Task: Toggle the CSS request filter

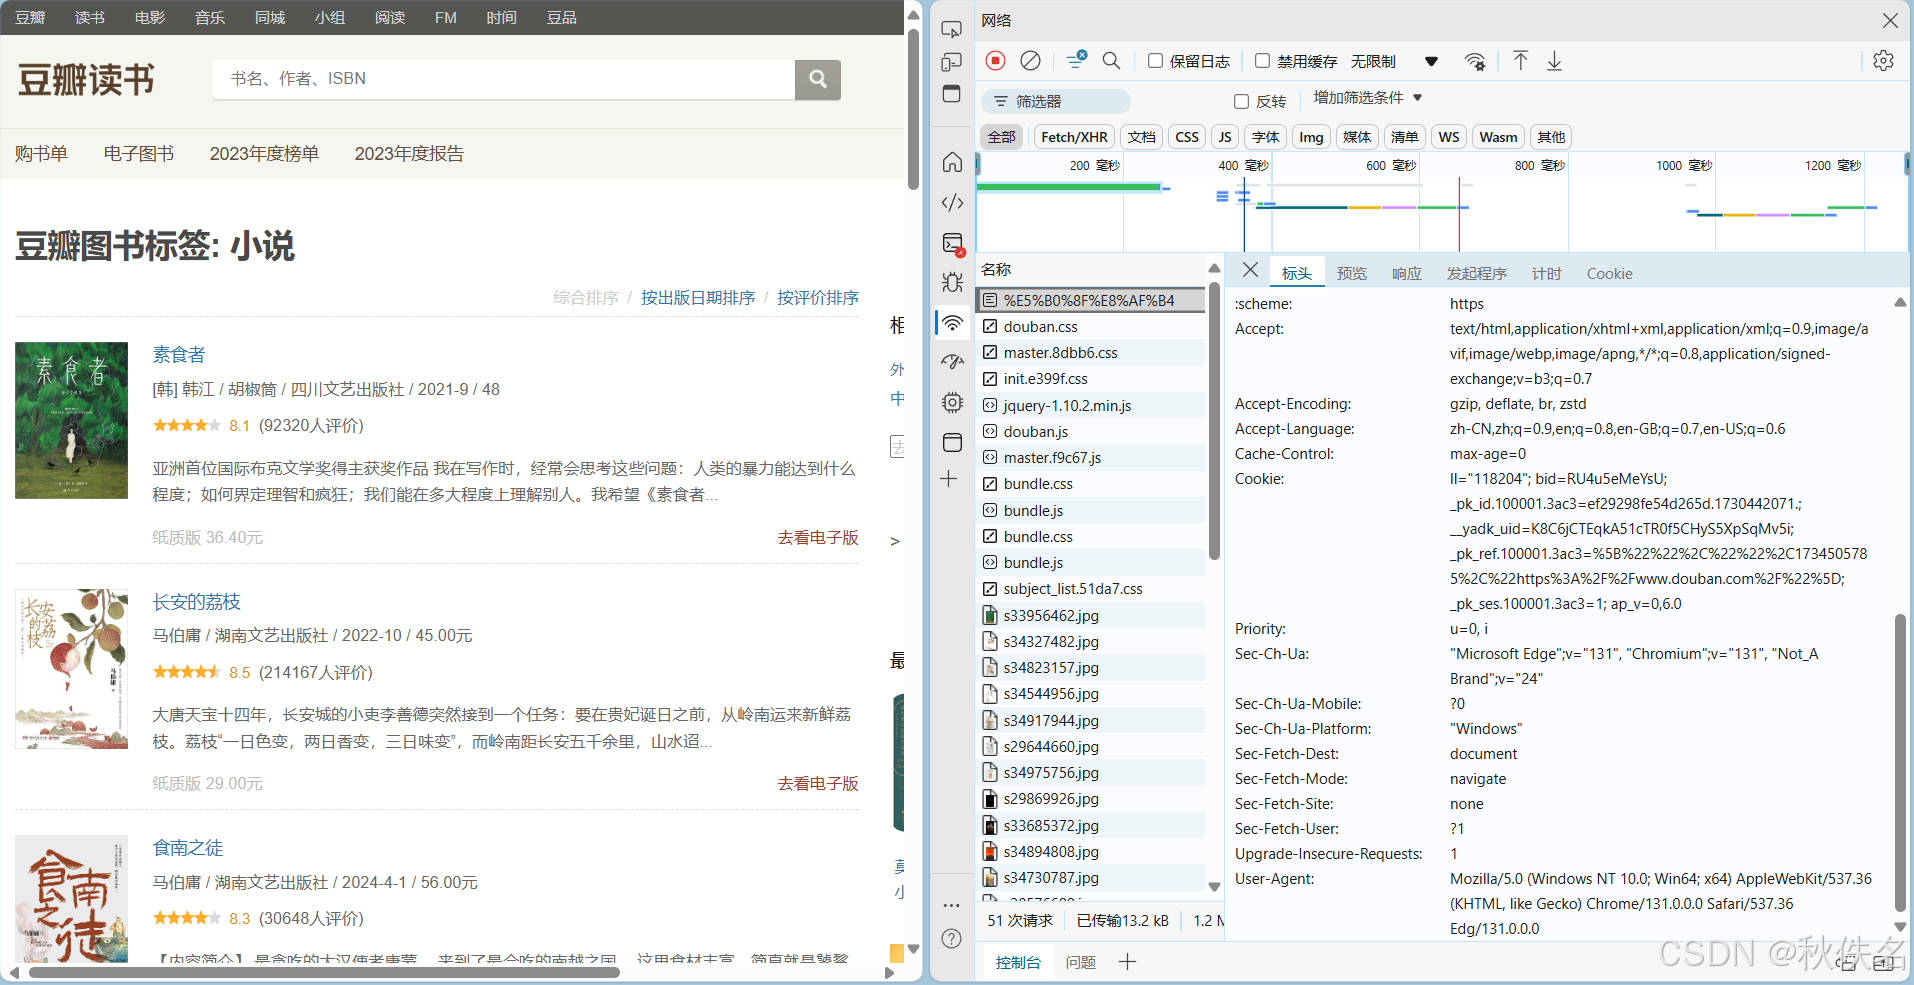Action: point(1187,137)
